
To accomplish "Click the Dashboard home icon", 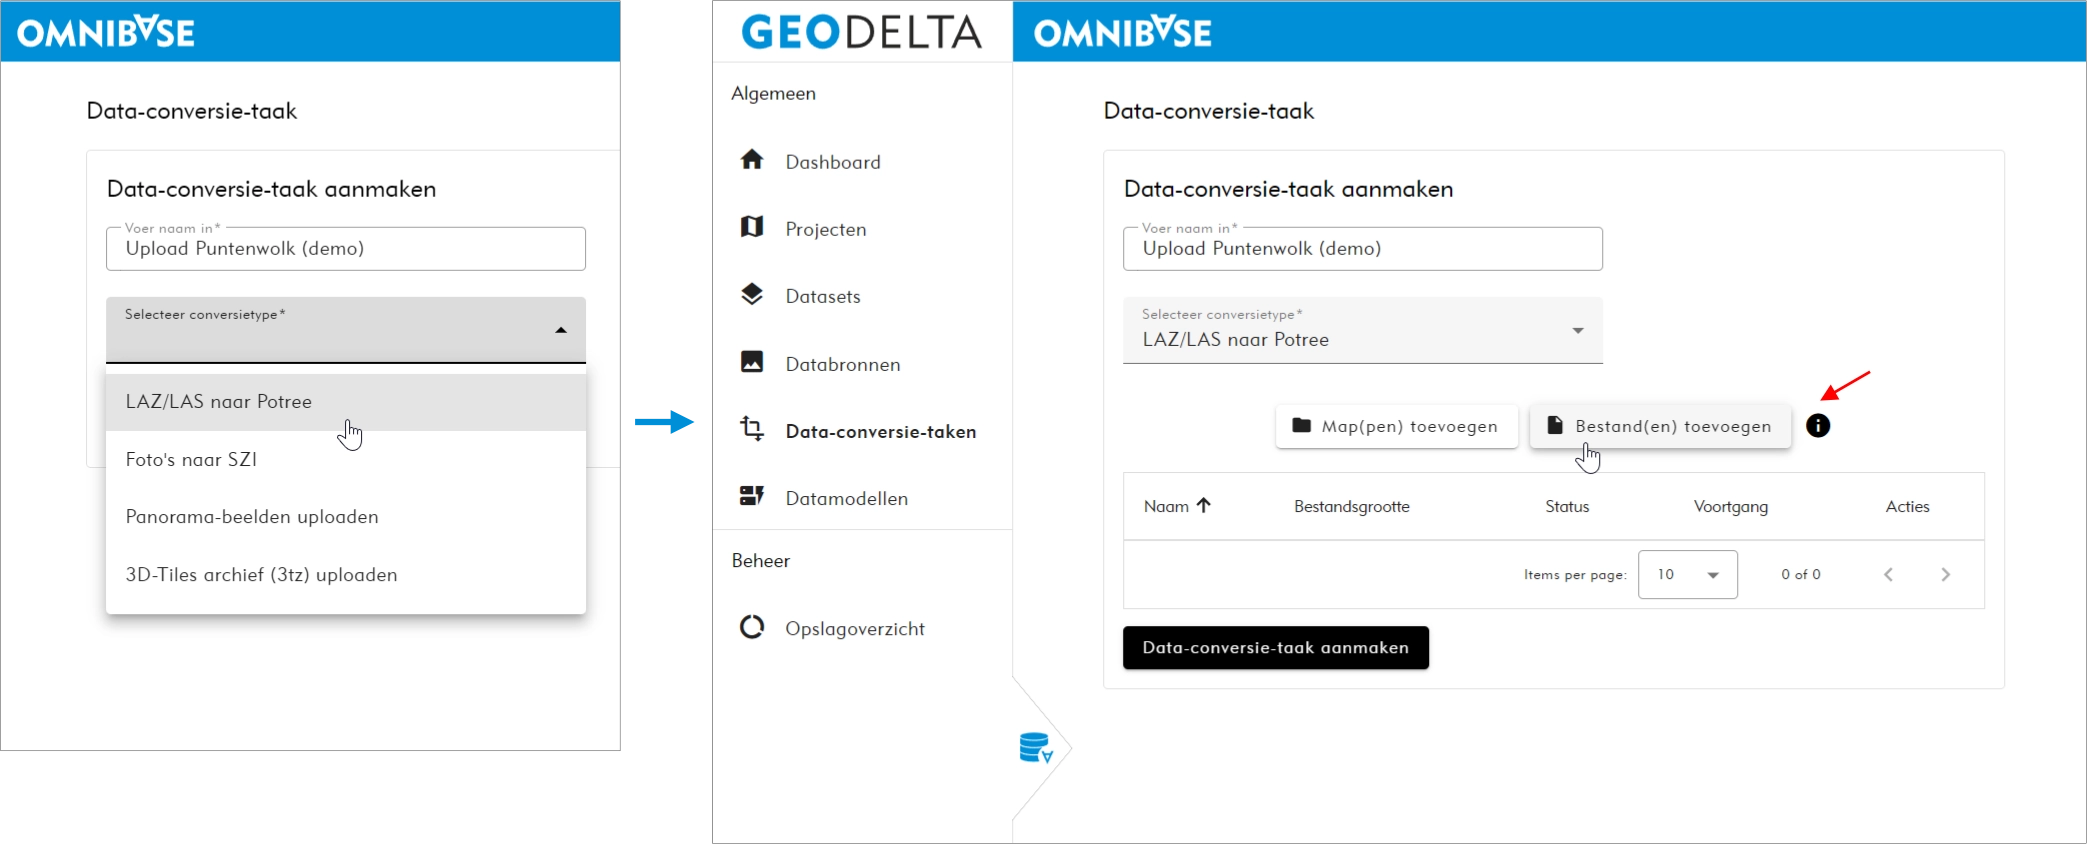I will pos(752,160).
